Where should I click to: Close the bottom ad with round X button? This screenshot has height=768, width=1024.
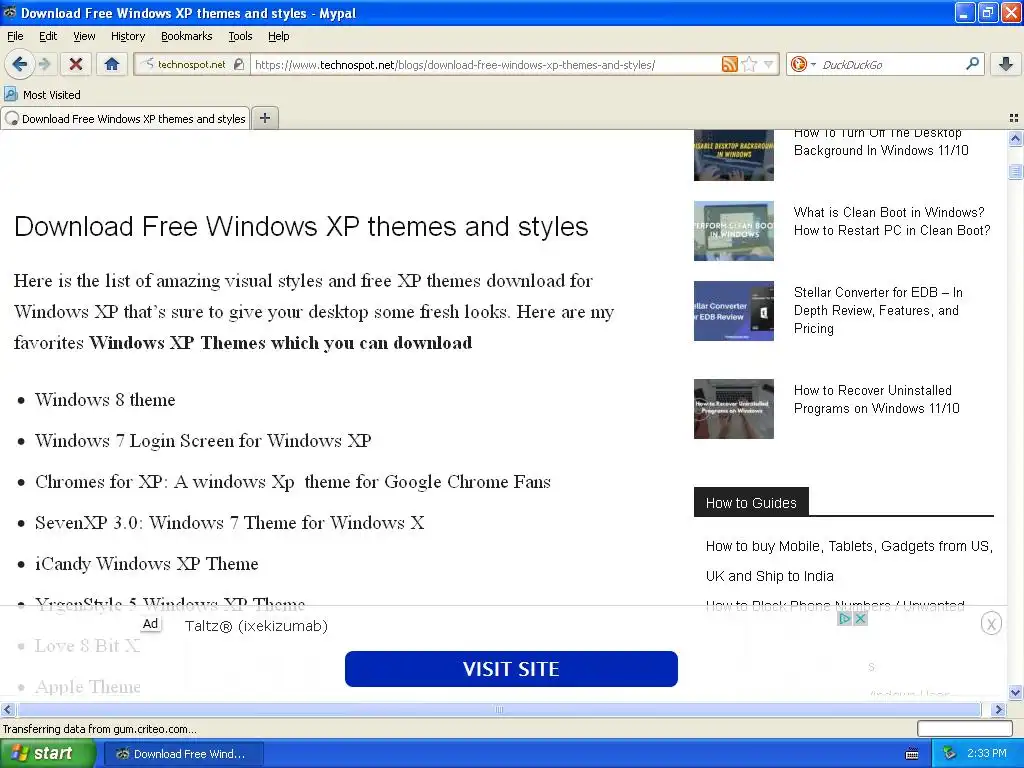click(x=991, y=624)
